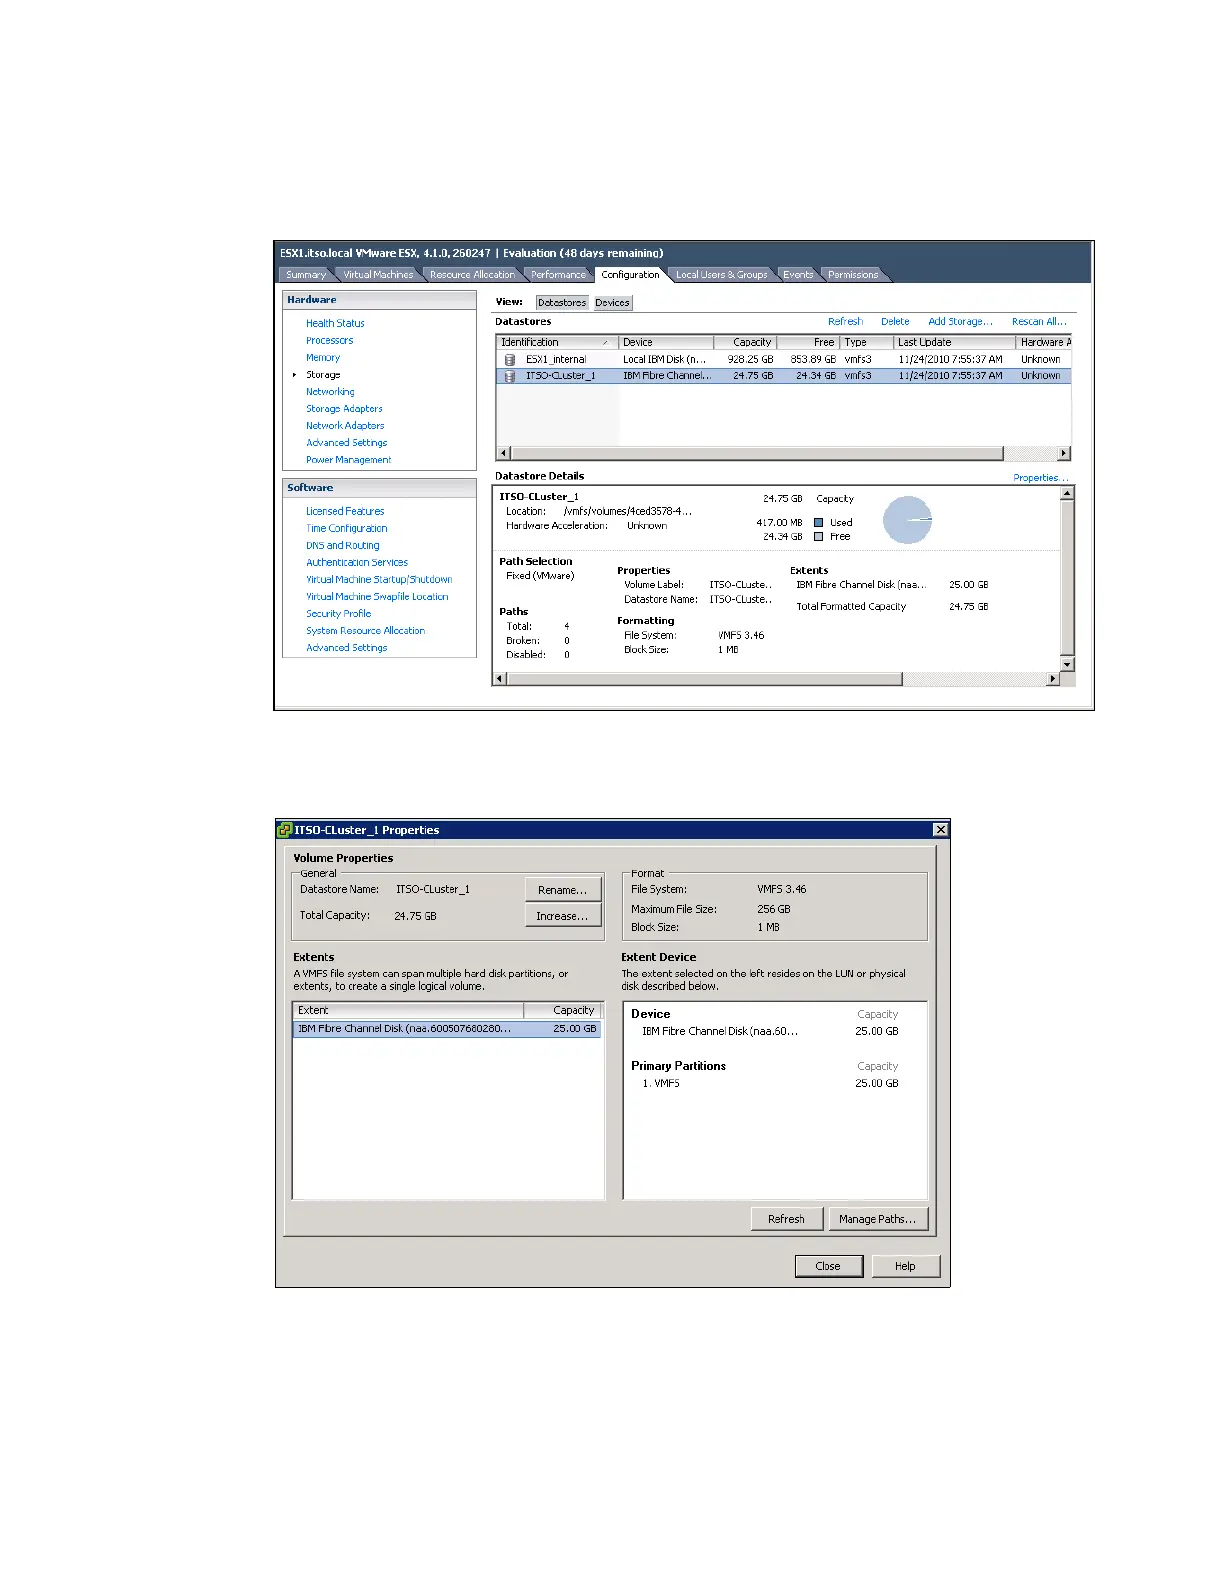The width and height of the screenshot is (1224, 1584).
Task: Sort datastores by the Last Update column
Action: (953, 342)
